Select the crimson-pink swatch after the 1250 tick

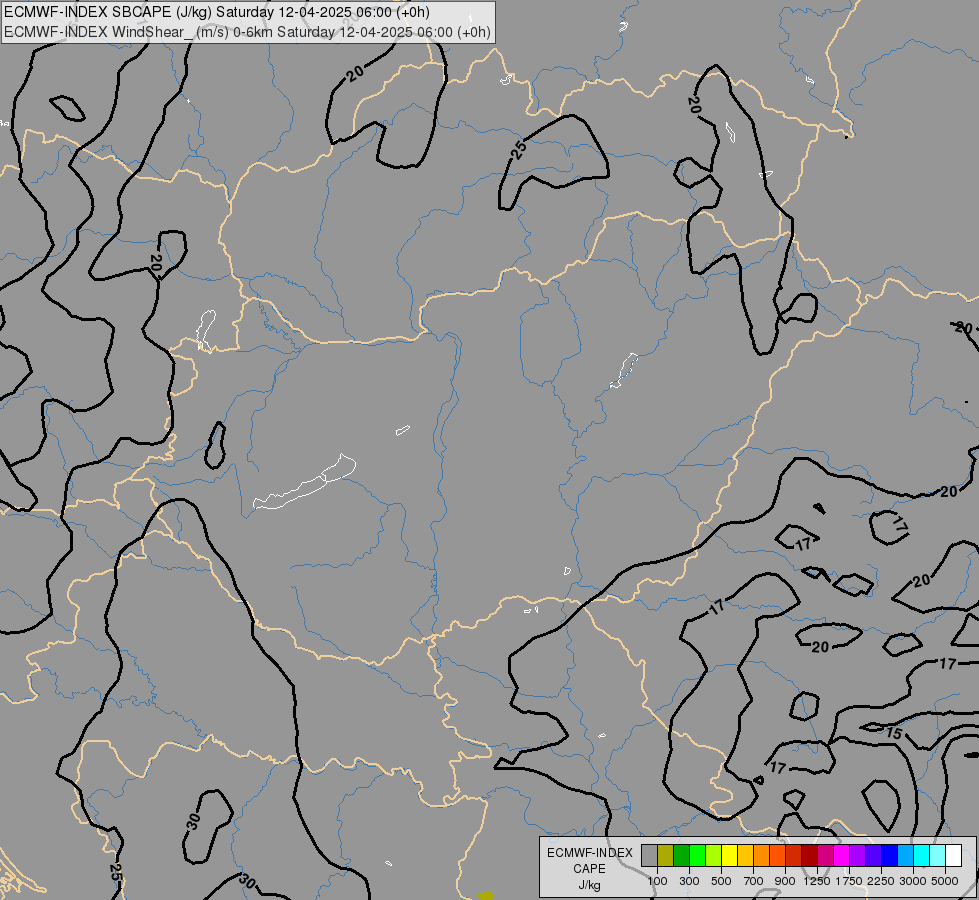tap(825, 855)
